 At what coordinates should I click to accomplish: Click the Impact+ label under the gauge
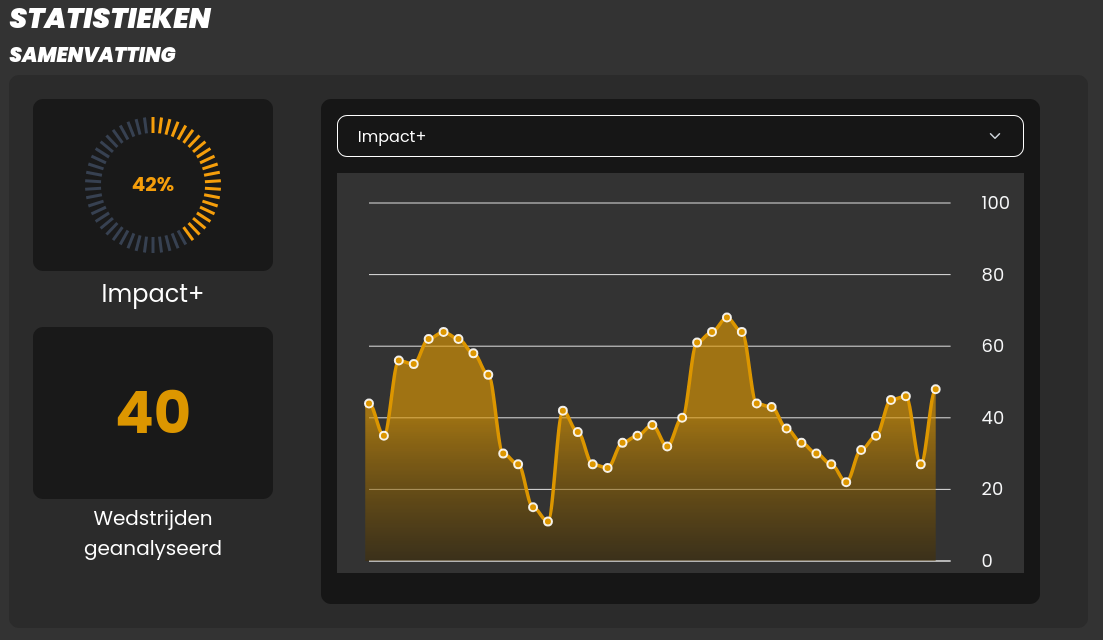coord(152,293)
